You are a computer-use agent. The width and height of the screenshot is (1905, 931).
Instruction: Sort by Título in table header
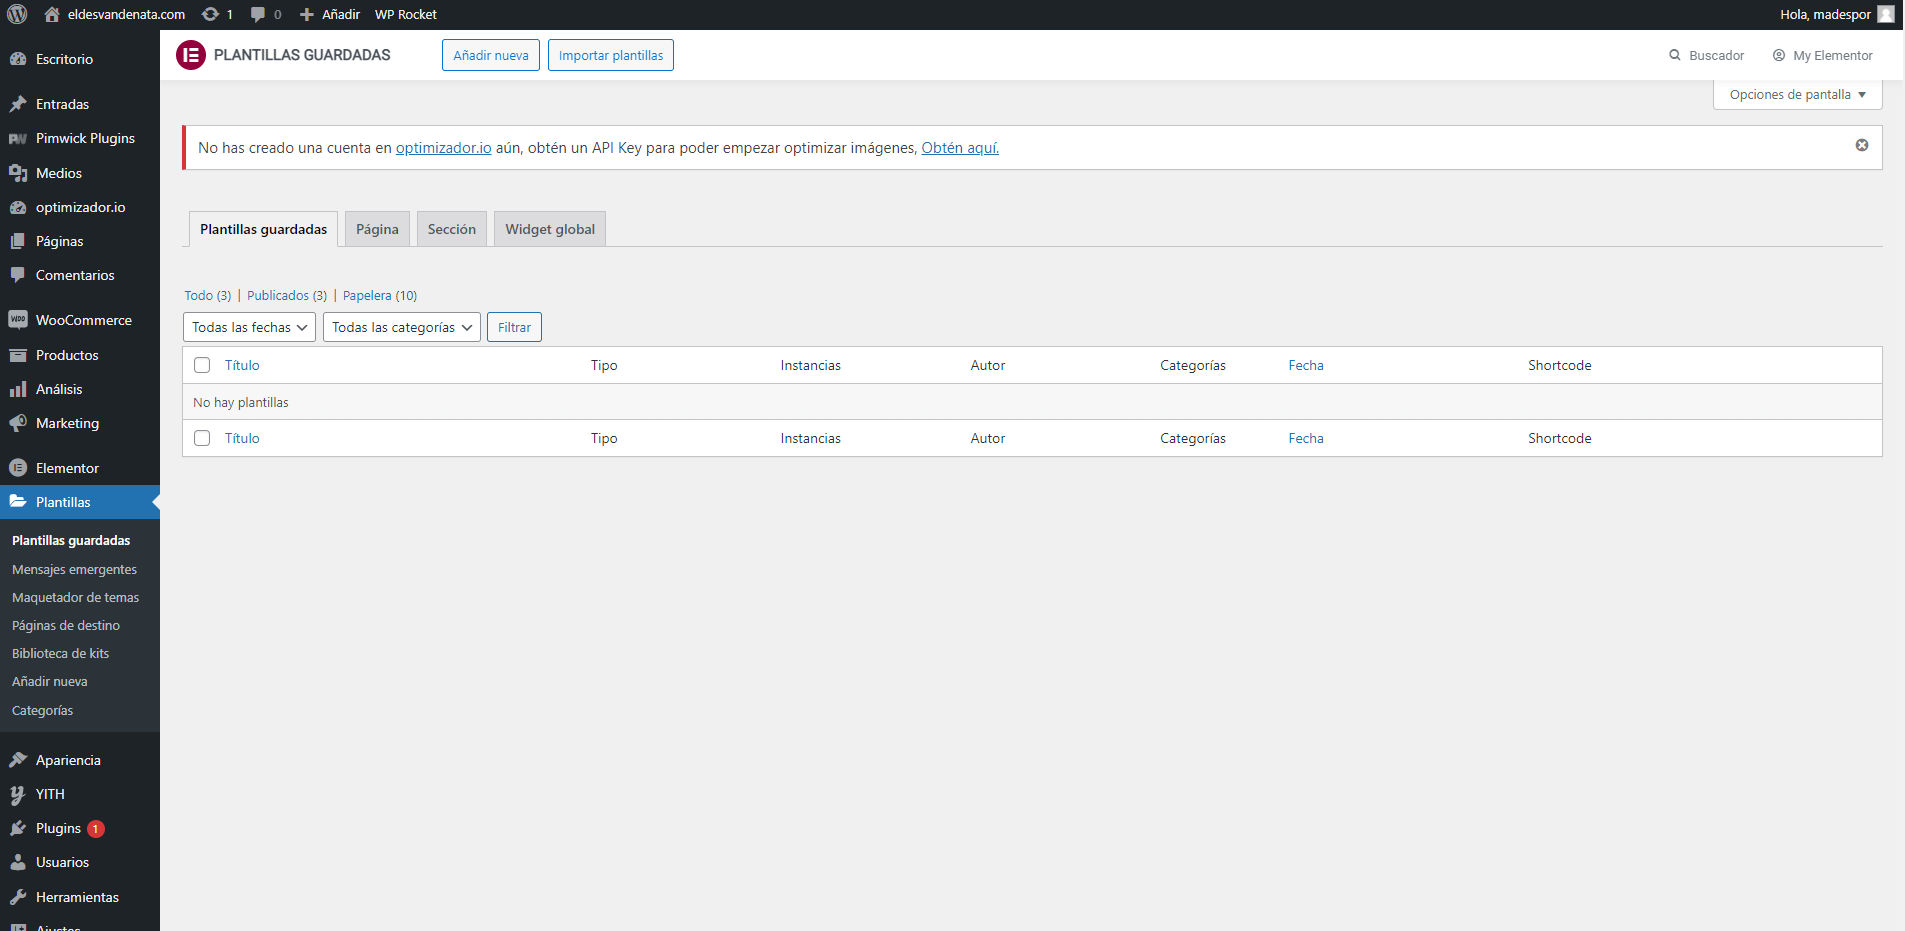(242, 365)
